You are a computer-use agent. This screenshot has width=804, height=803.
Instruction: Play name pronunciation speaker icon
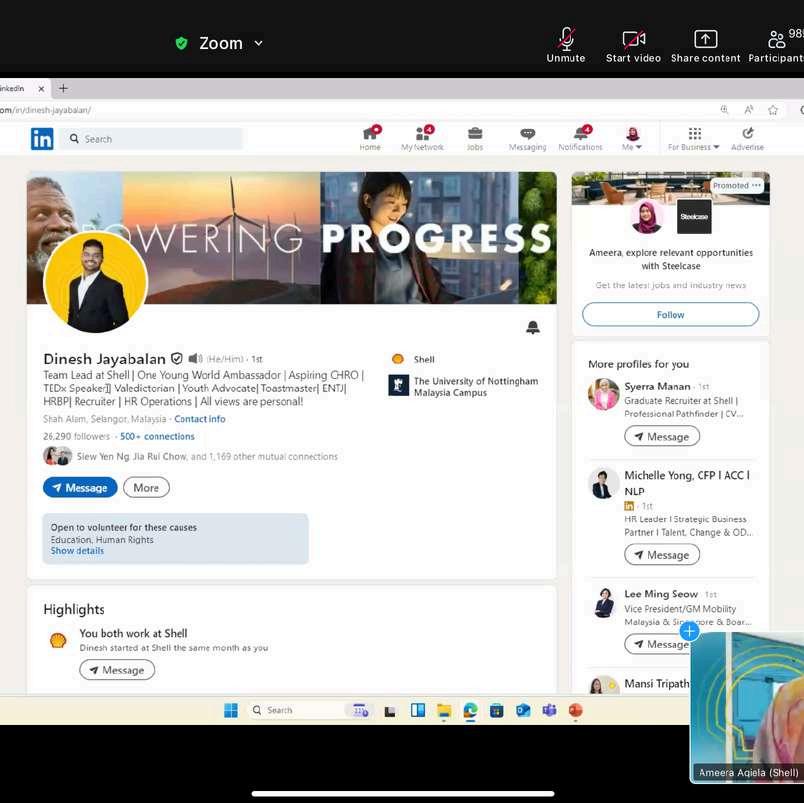coord(195,358)
